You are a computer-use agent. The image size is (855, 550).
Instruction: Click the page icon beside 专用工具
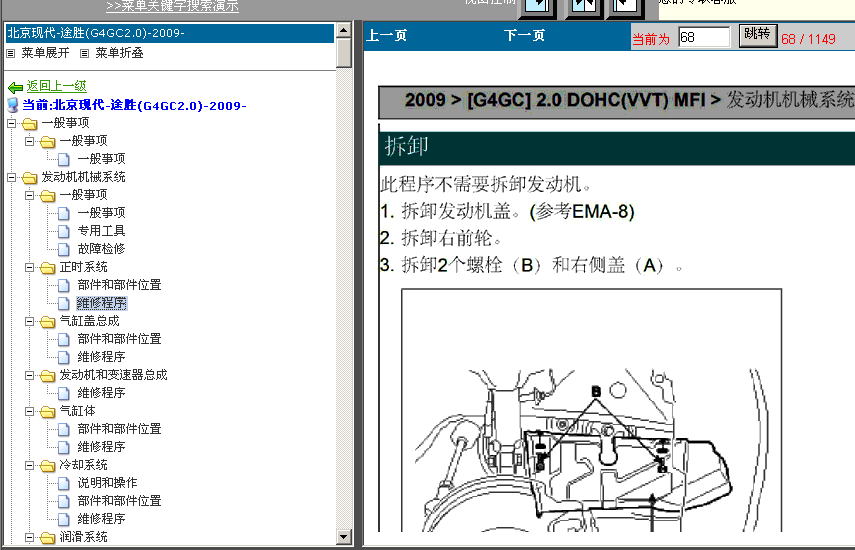[64, 231]
